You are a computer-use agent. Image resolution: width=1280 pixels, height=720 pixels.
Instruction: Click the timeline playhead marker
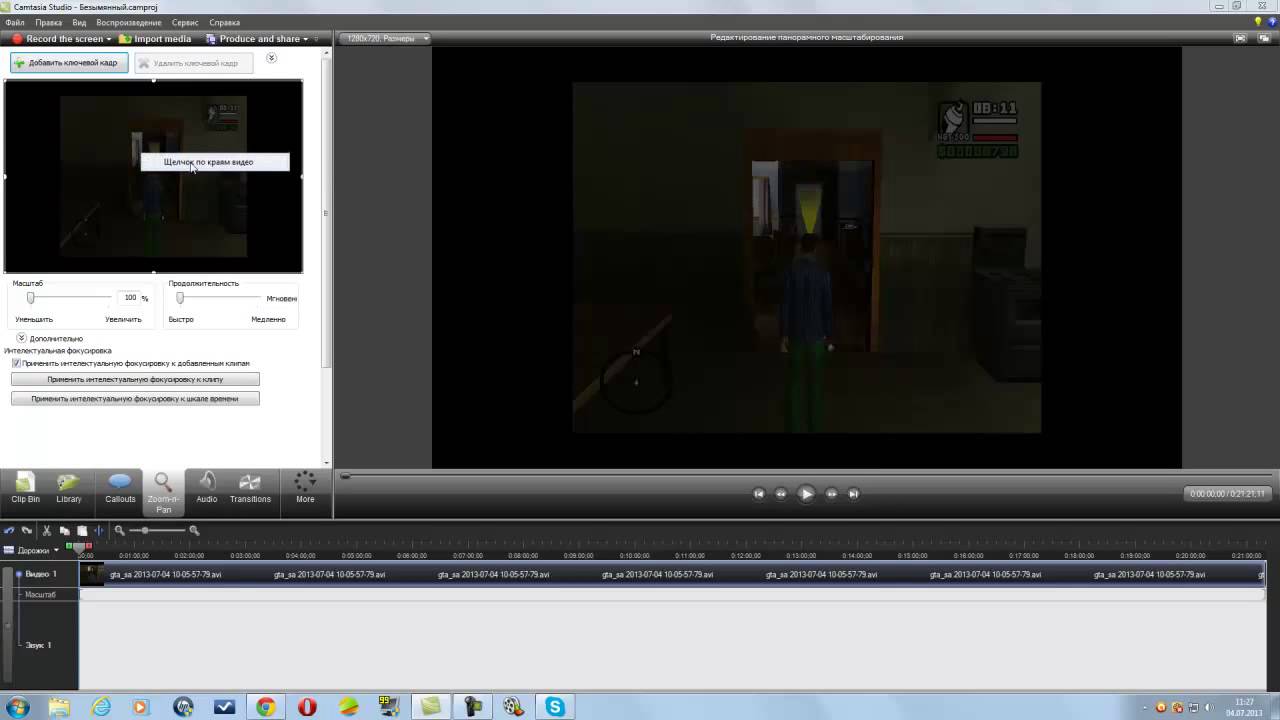80,549
